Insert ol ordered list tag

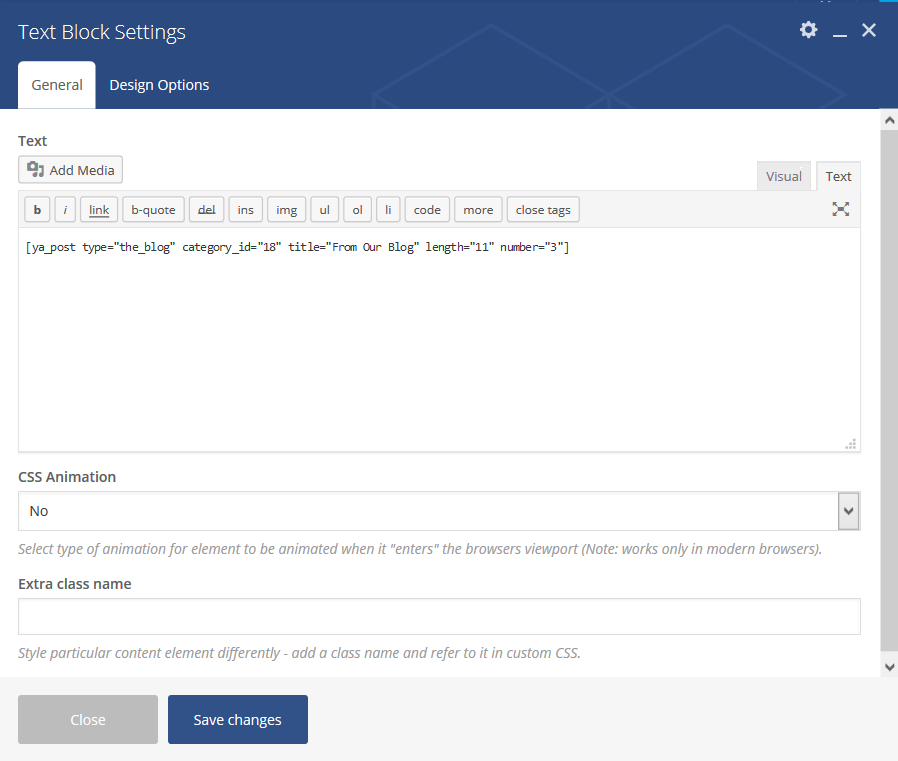point(357,210)
